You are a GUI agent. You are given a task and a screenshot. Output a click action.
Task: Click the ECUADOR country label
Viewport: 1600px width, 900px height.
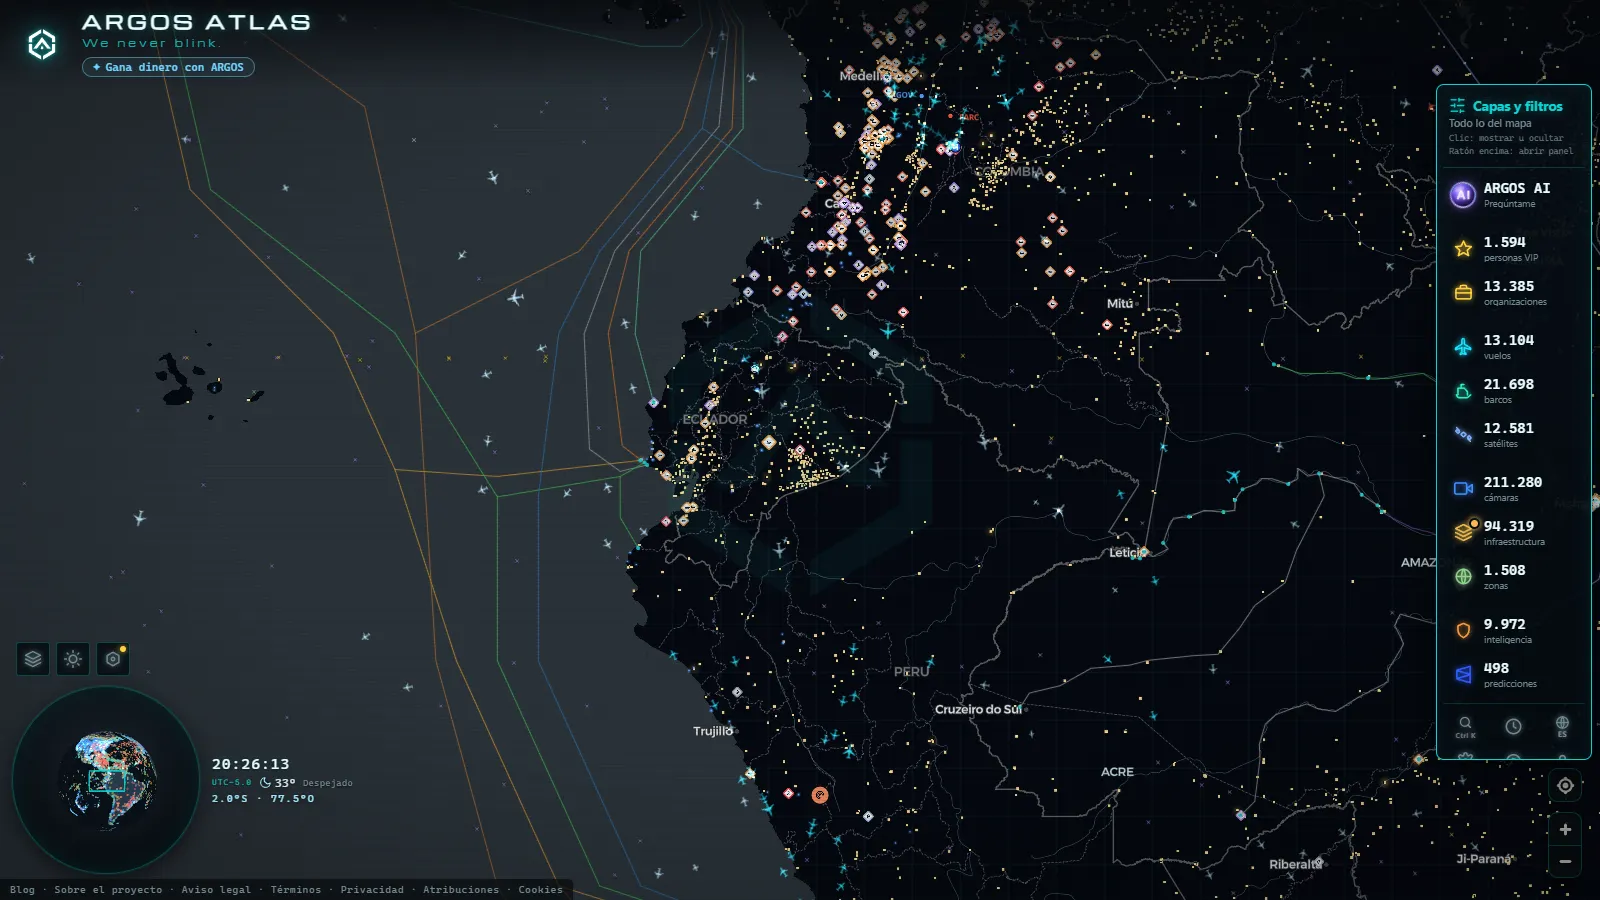click(x=715, y=419)
